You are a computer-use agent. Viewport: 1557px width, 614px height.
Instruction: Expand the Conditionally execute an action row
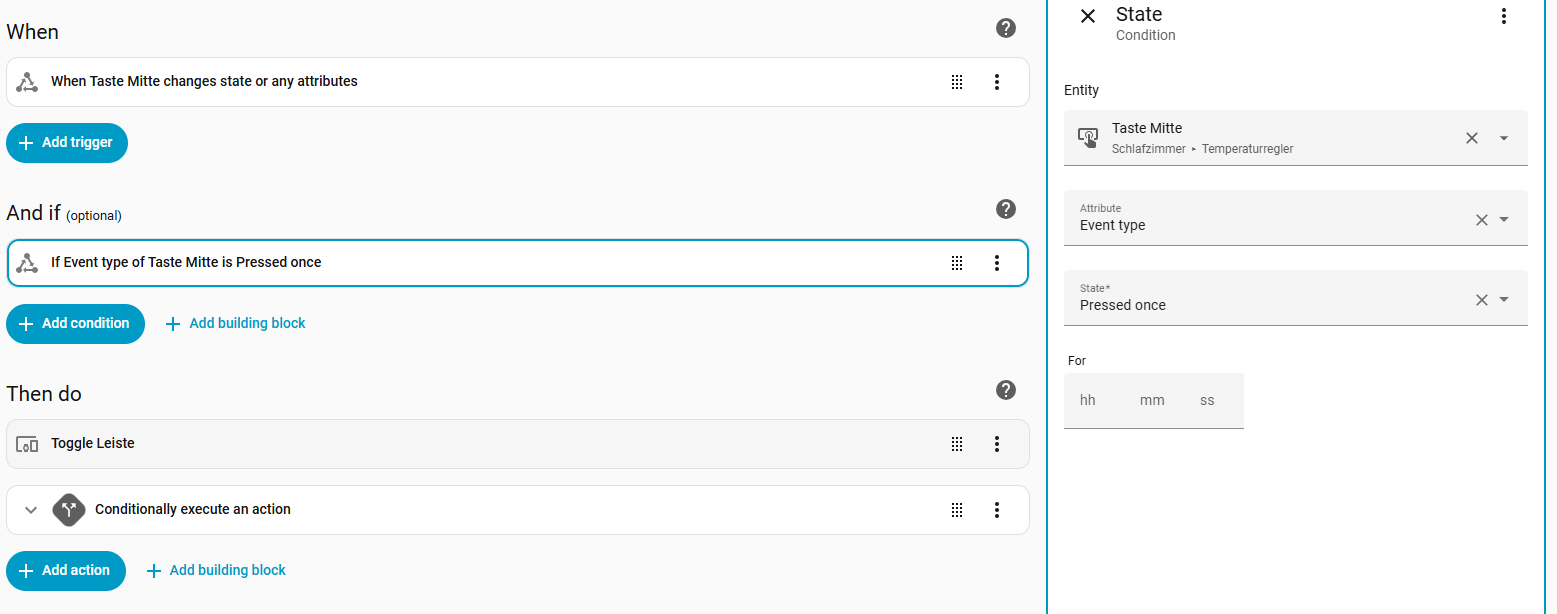click(31, 510)
